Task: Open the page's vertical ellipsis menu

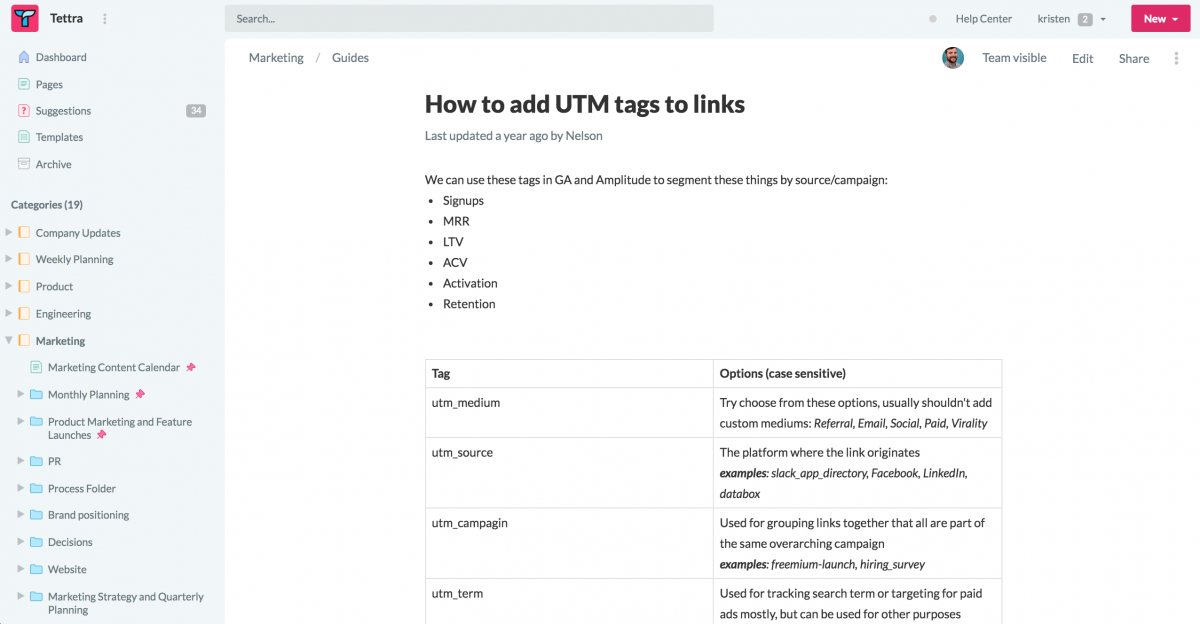Action: point(1176,58)
